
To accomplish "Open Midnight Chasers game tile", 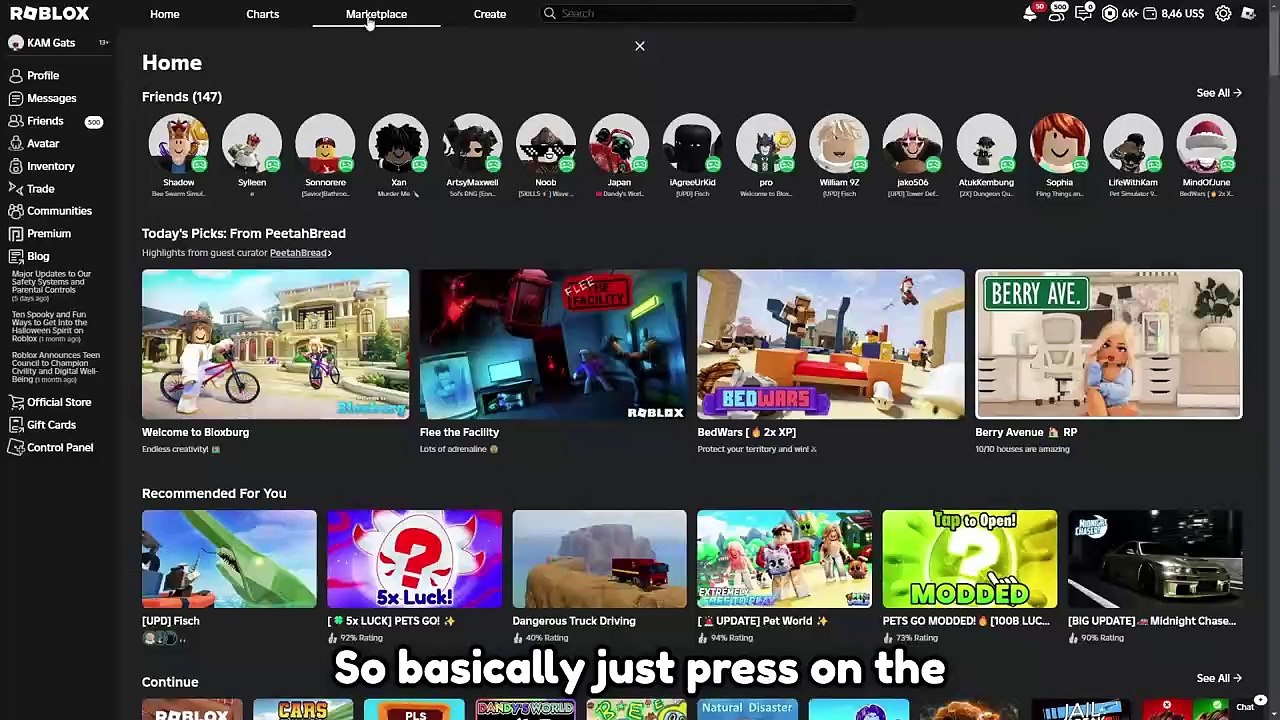I will click(x=1155, y=559).
